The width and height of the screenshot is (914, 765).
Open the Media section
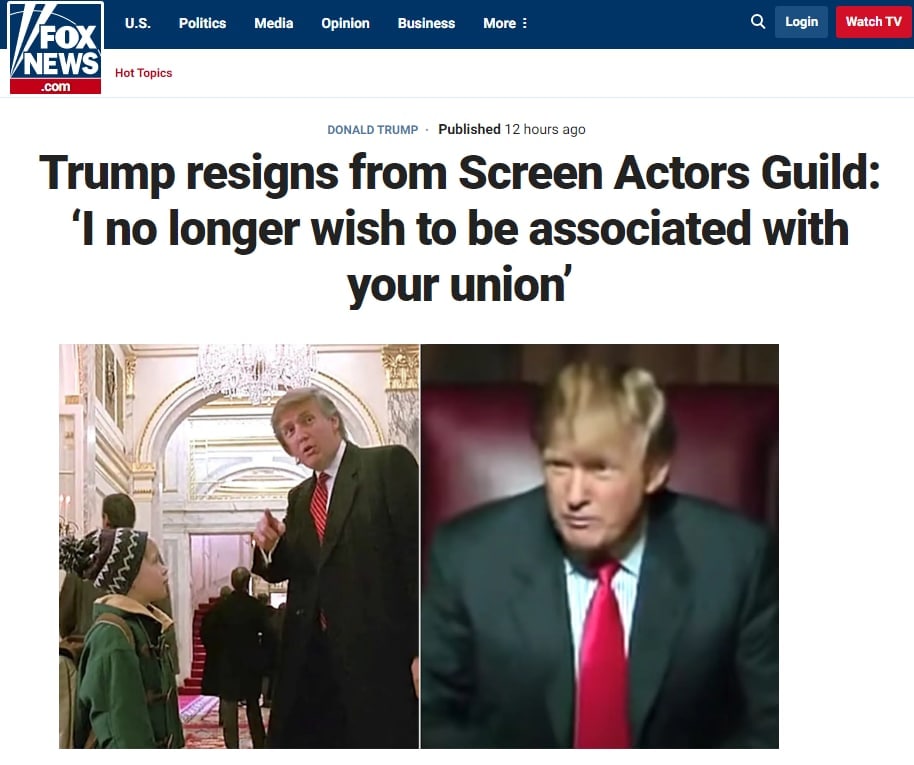click(x=273, y=23)
